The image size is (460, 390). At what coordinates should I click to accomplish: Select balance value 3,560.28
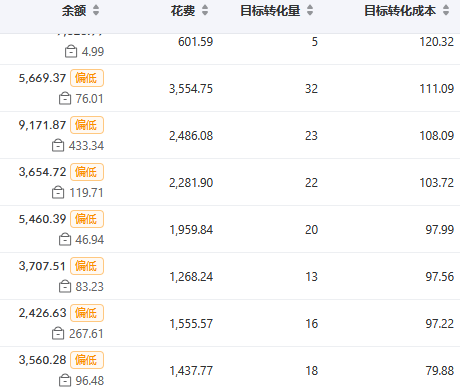(x=42, y=360)
